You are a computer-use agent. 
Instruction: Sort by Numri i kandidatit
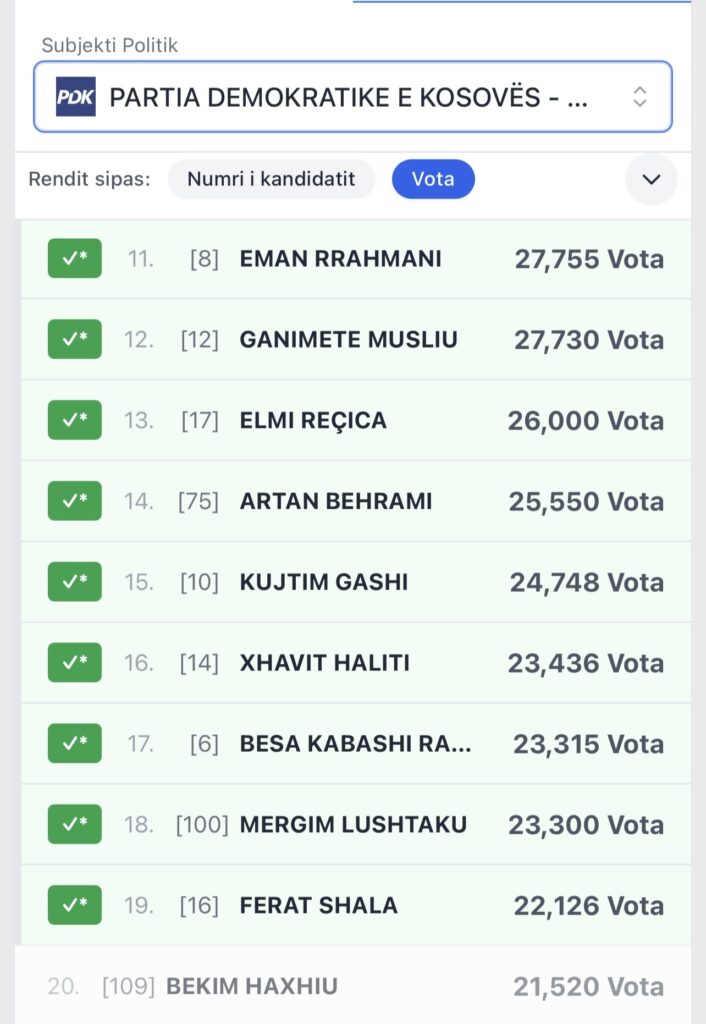271,180
